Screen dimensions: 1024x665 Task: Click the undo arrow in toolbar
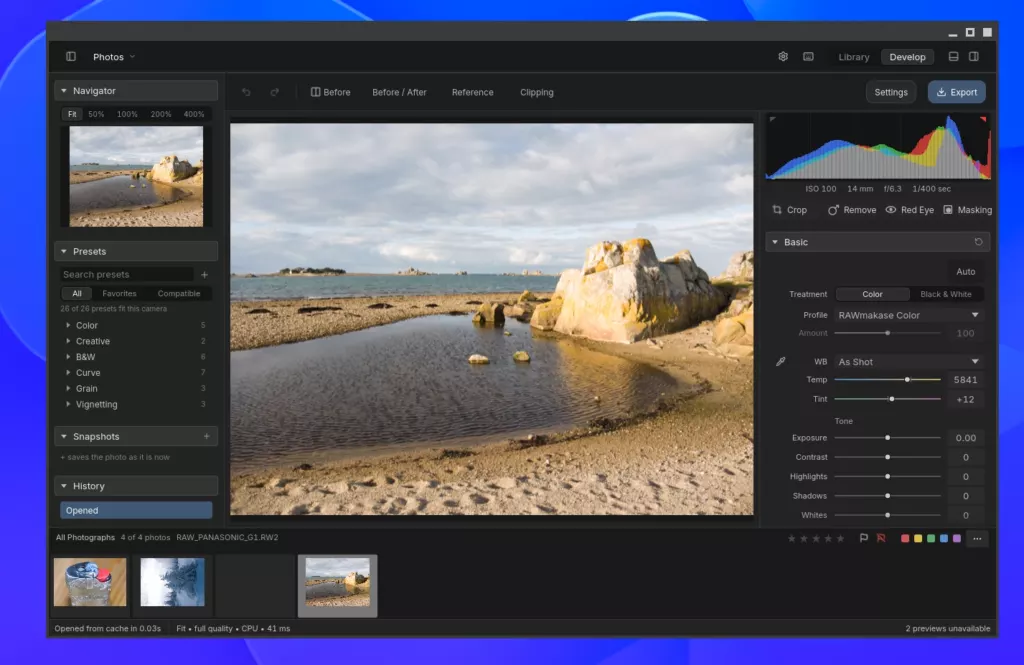point(246,92)
